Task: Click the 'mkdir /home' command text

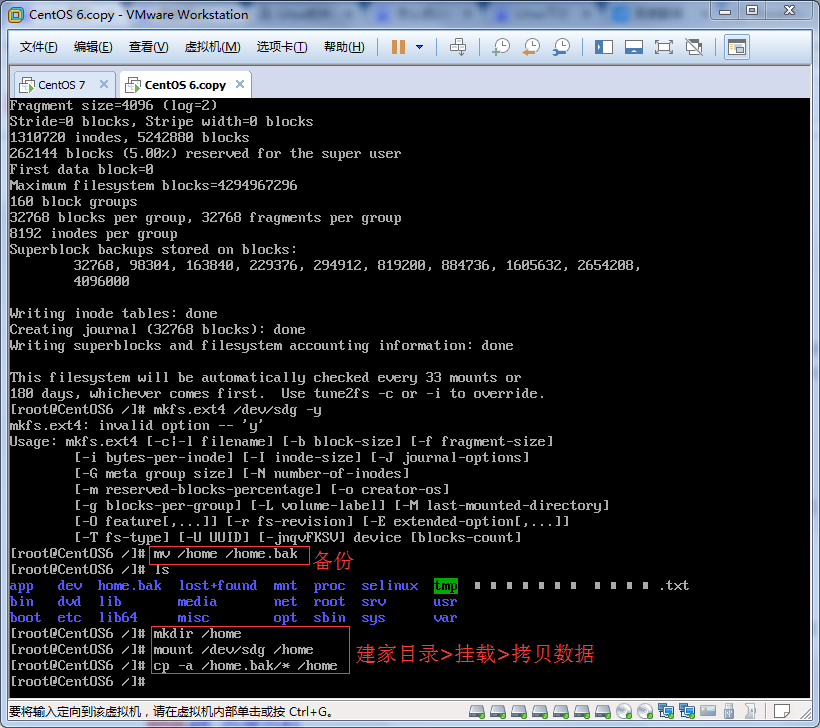Action: (x=197, y=634)
